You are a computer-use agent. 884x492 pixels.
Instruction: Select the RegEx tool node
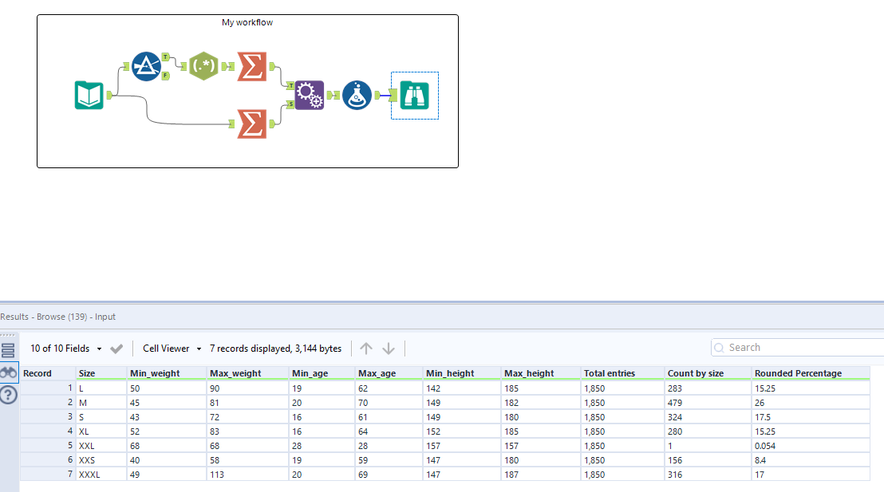pos(204,66)
